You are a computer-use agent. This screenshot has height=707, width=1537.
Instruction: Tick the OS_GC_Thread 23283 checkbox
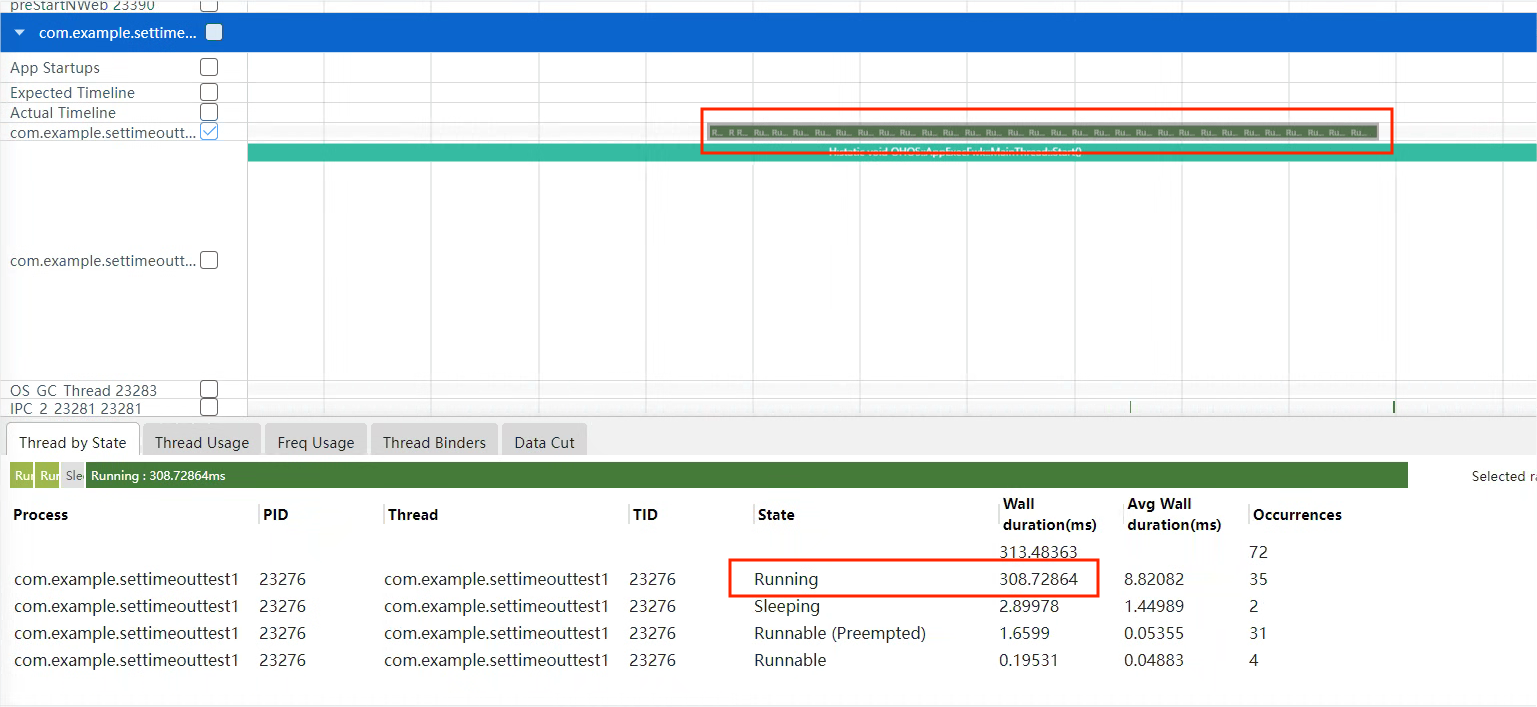pyautogui.click(x=209, y=389)
